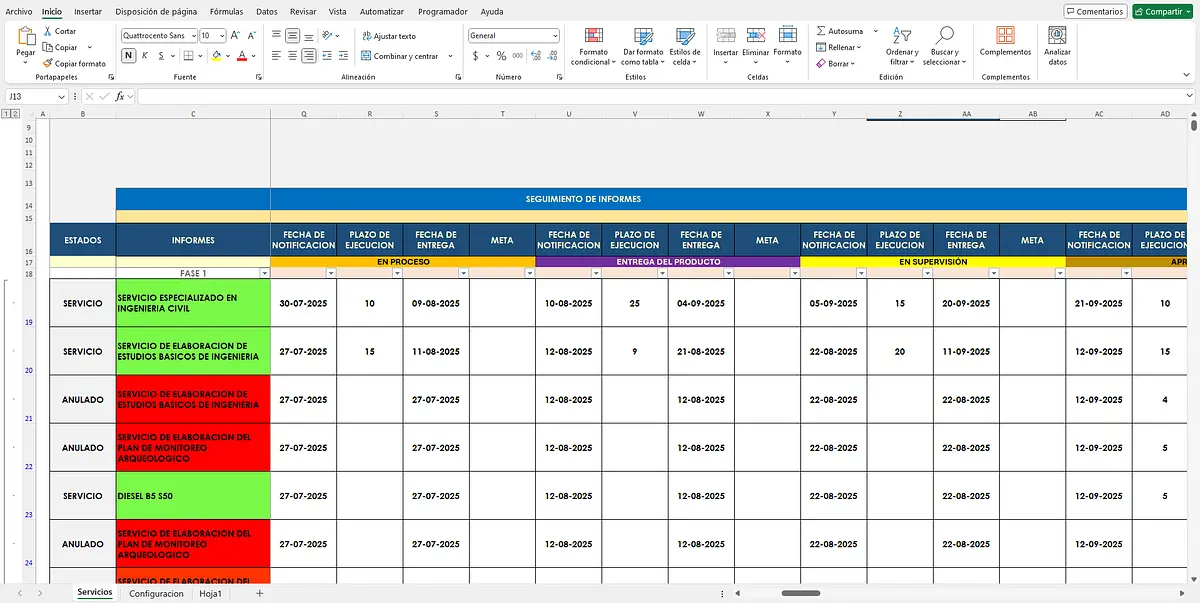Image resolution: width=1200 pixels, height=603 pixels.
Task: Click the Formato cells icon
Action: tap(787, 35)
